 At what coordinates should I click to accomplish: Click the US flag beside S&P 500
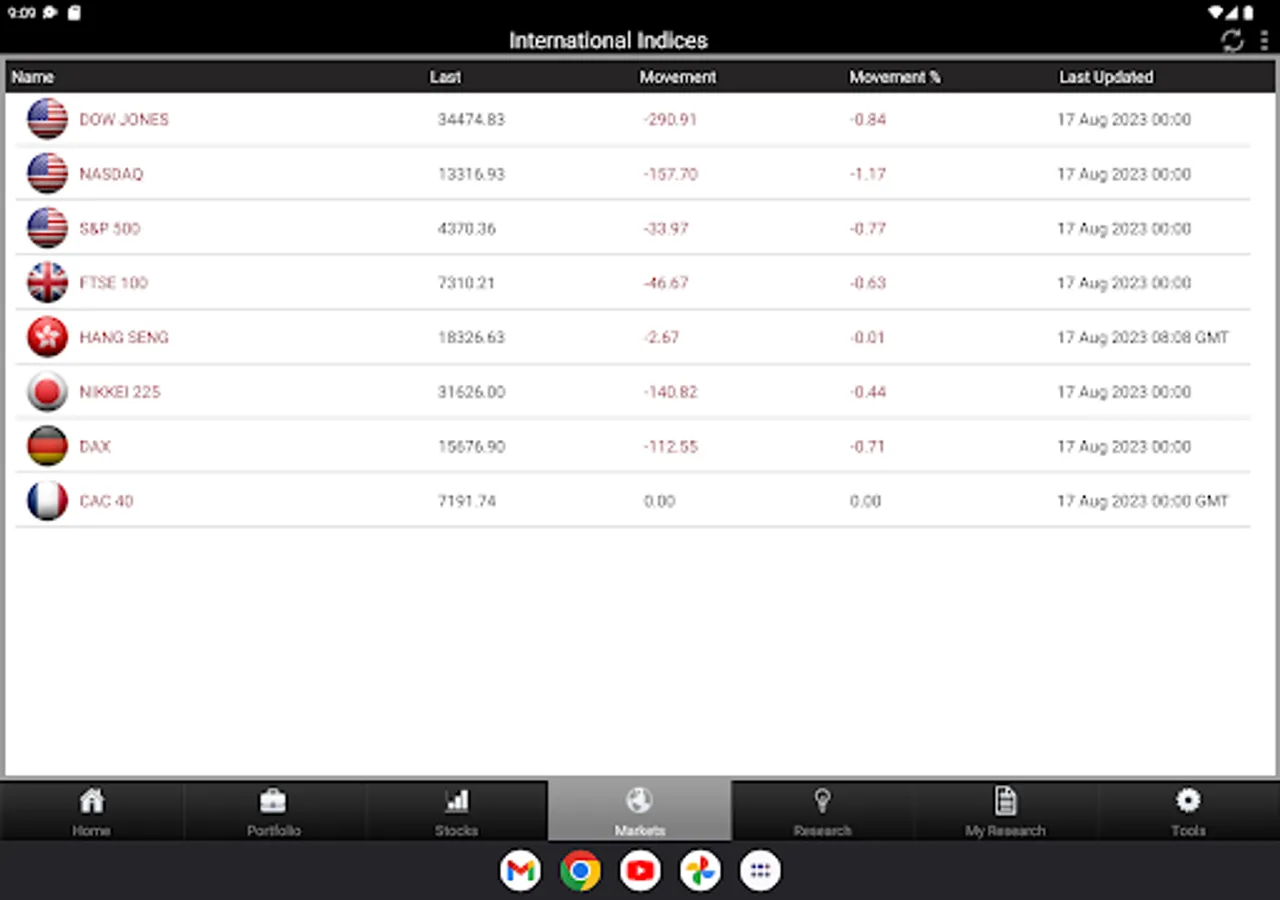pyautogui.click(x=47, y=228)
